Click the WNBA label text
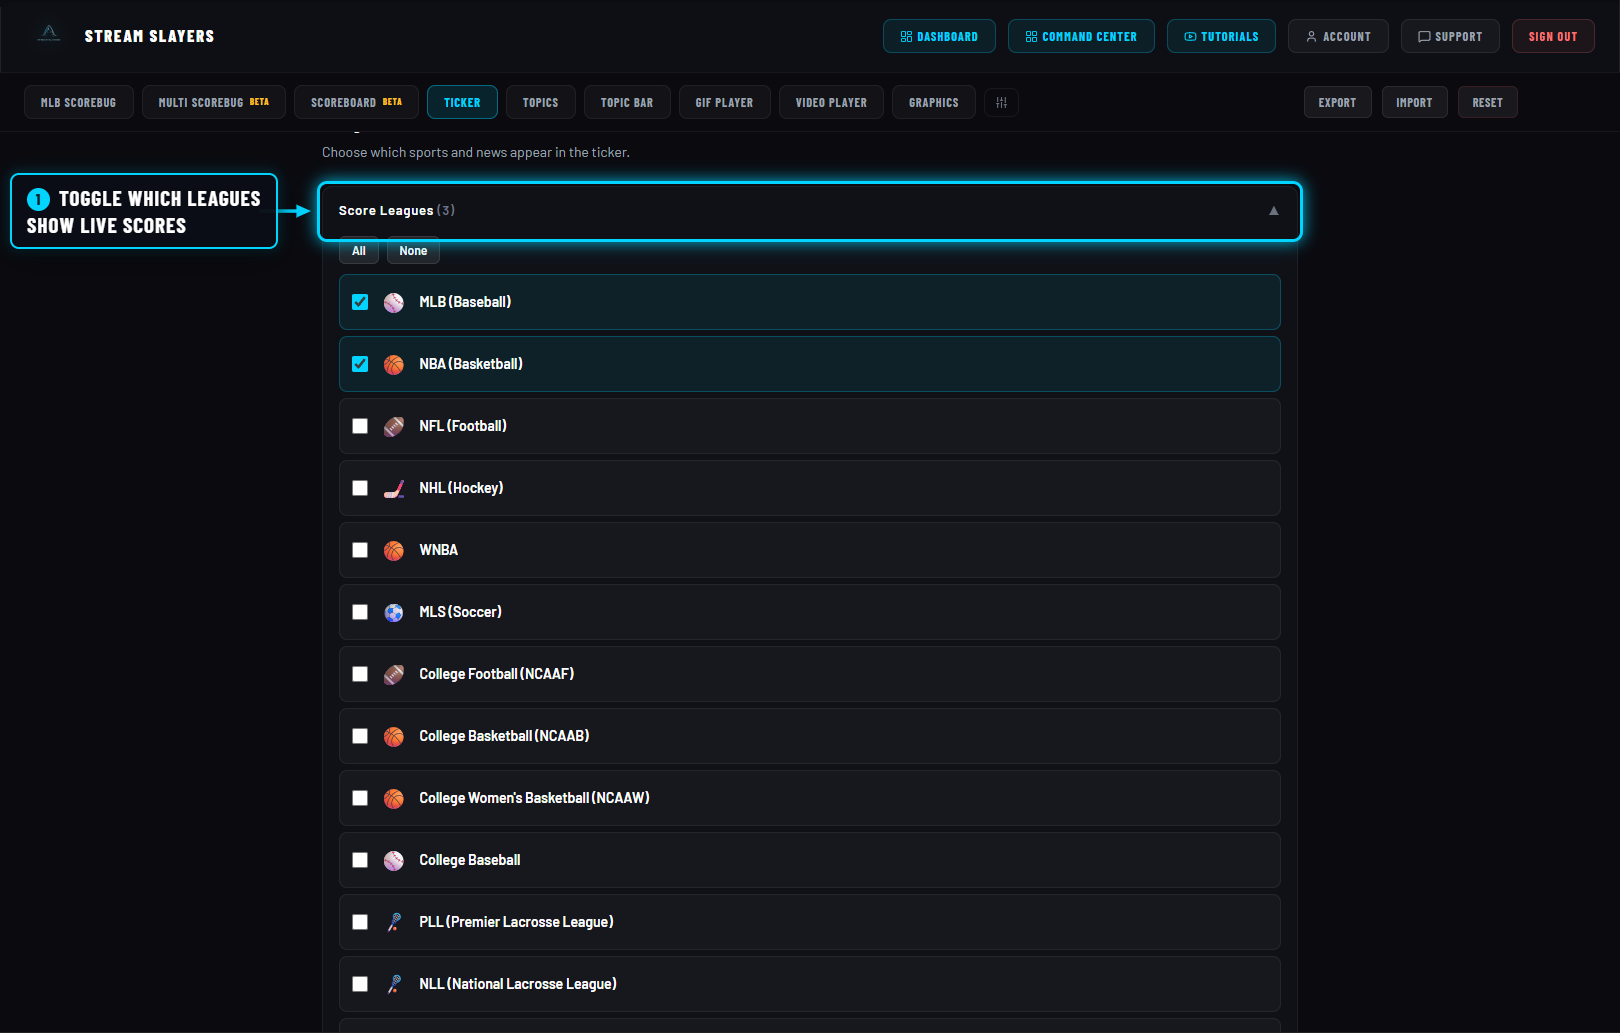Screen dimensions: 1620x1033 [x=438, y=550]
